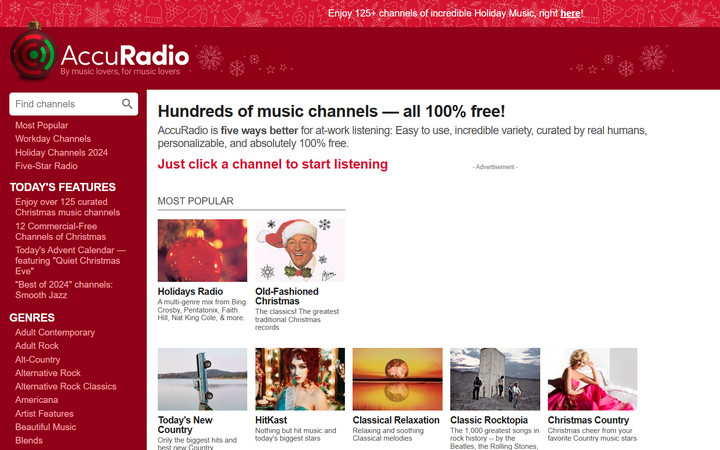720x450 pixels.
Task: Select Adult Contemporary genre
Action: pos(55,332)
